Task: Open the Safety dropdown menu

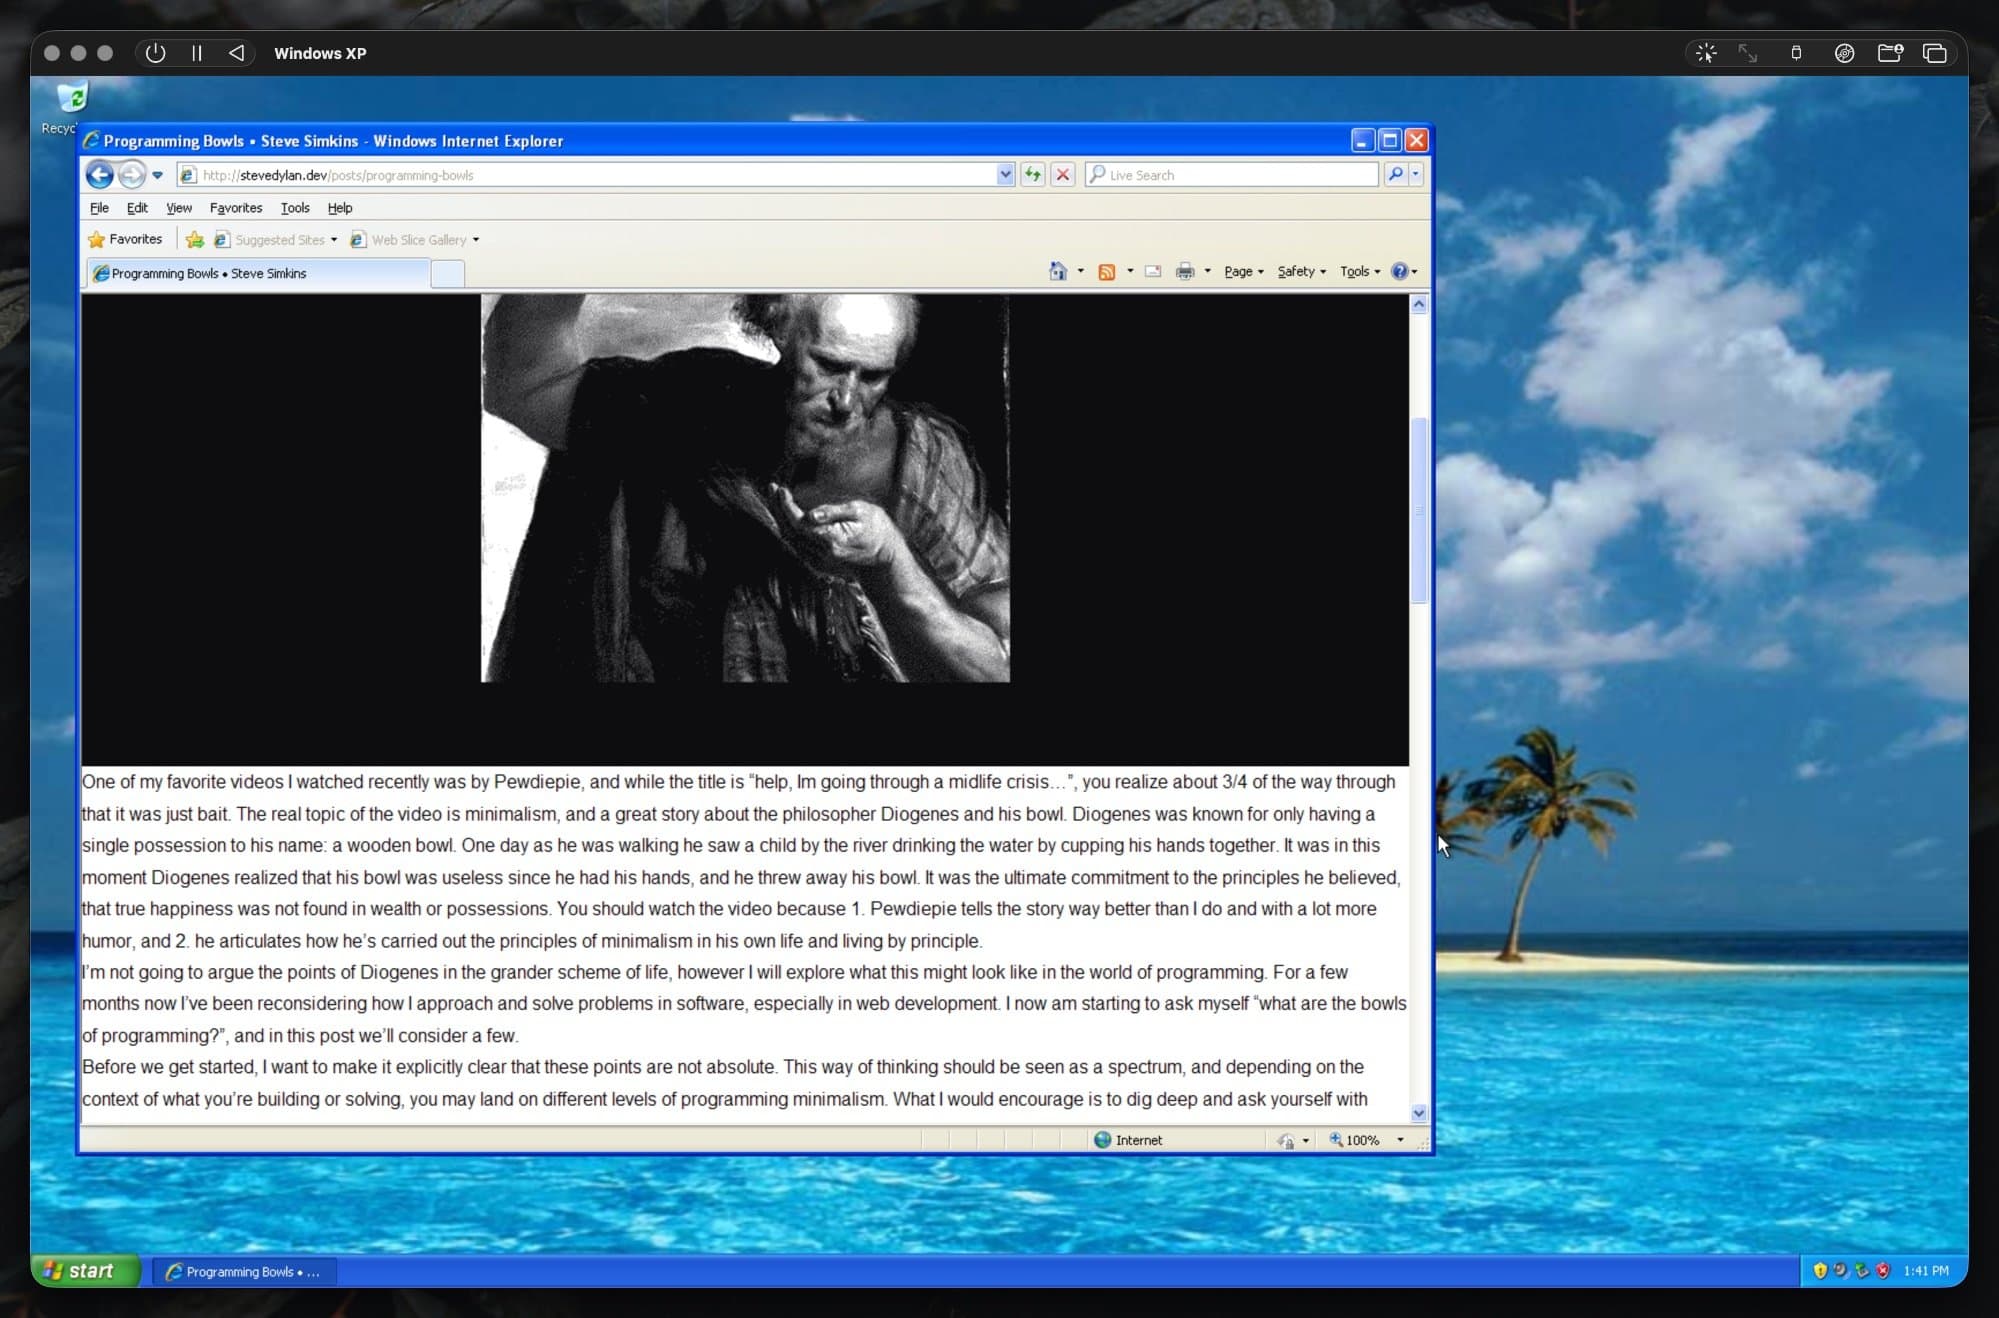Action: coord(1301,271)
